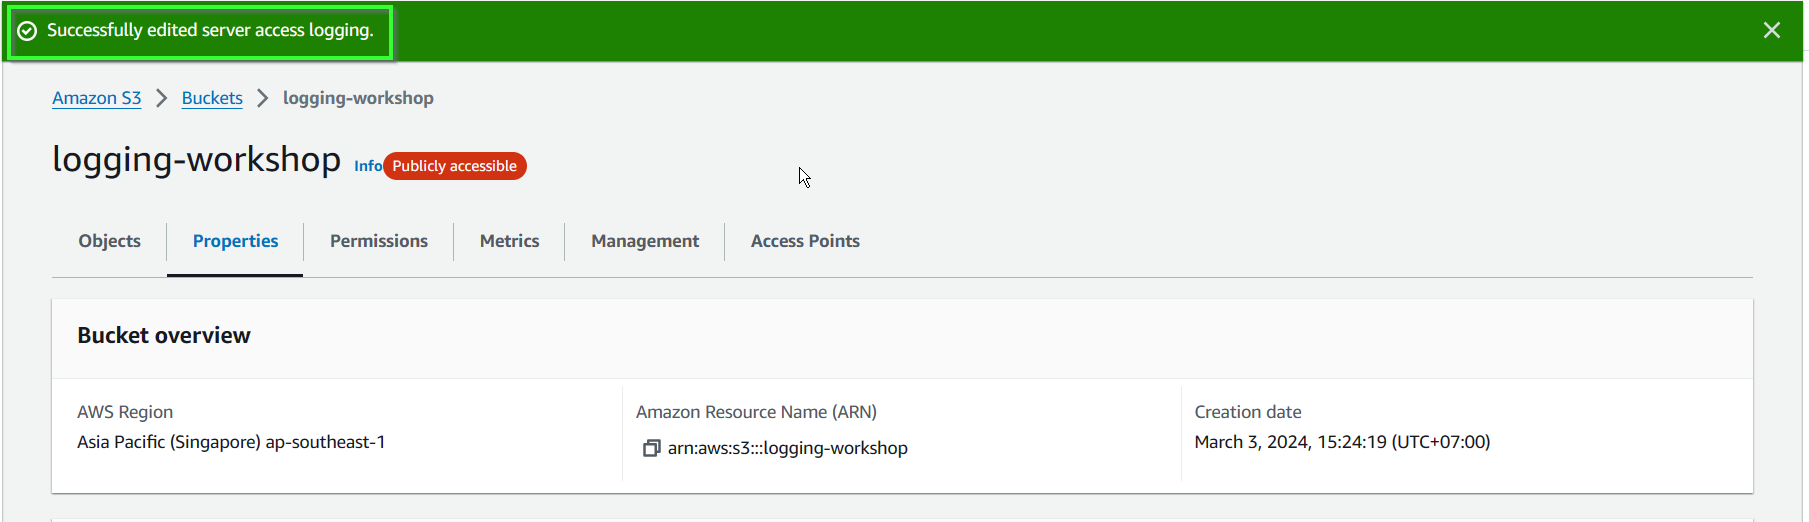Click the AWS Region label
The height and width of the screenshot is (522, 1809).
tap(125, 412)
